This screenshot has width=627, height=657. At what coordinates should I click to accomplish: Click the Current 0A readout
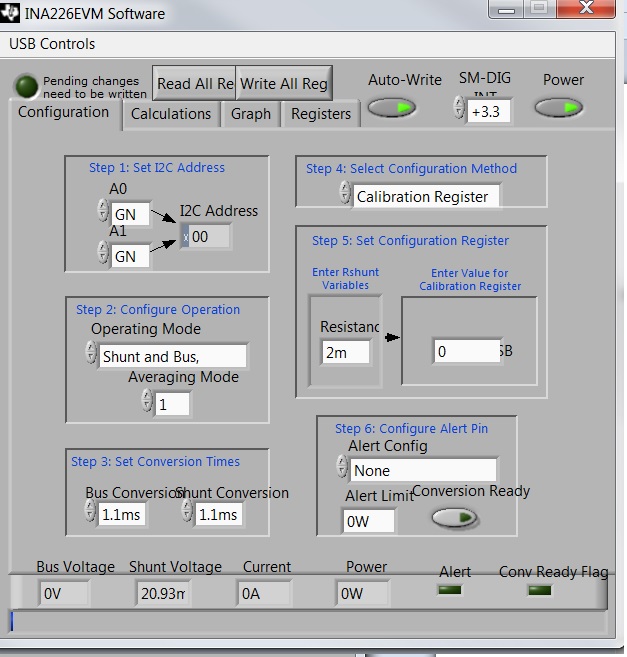263,593
